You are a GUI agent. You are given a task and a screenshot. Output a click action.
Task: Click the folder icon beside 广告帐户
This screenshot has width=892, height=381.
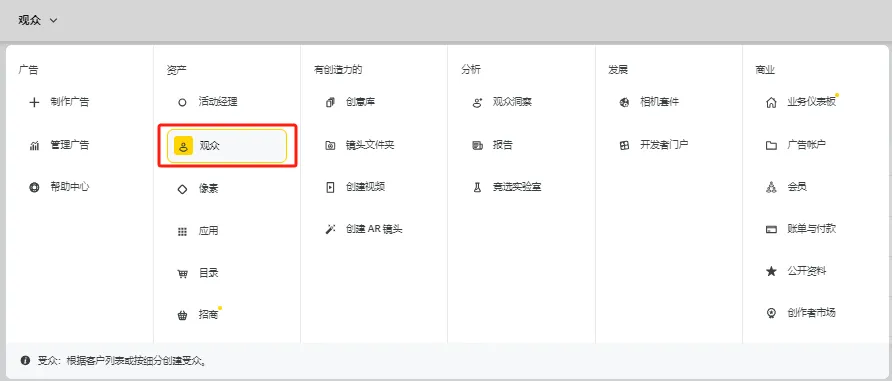point(771,146)
